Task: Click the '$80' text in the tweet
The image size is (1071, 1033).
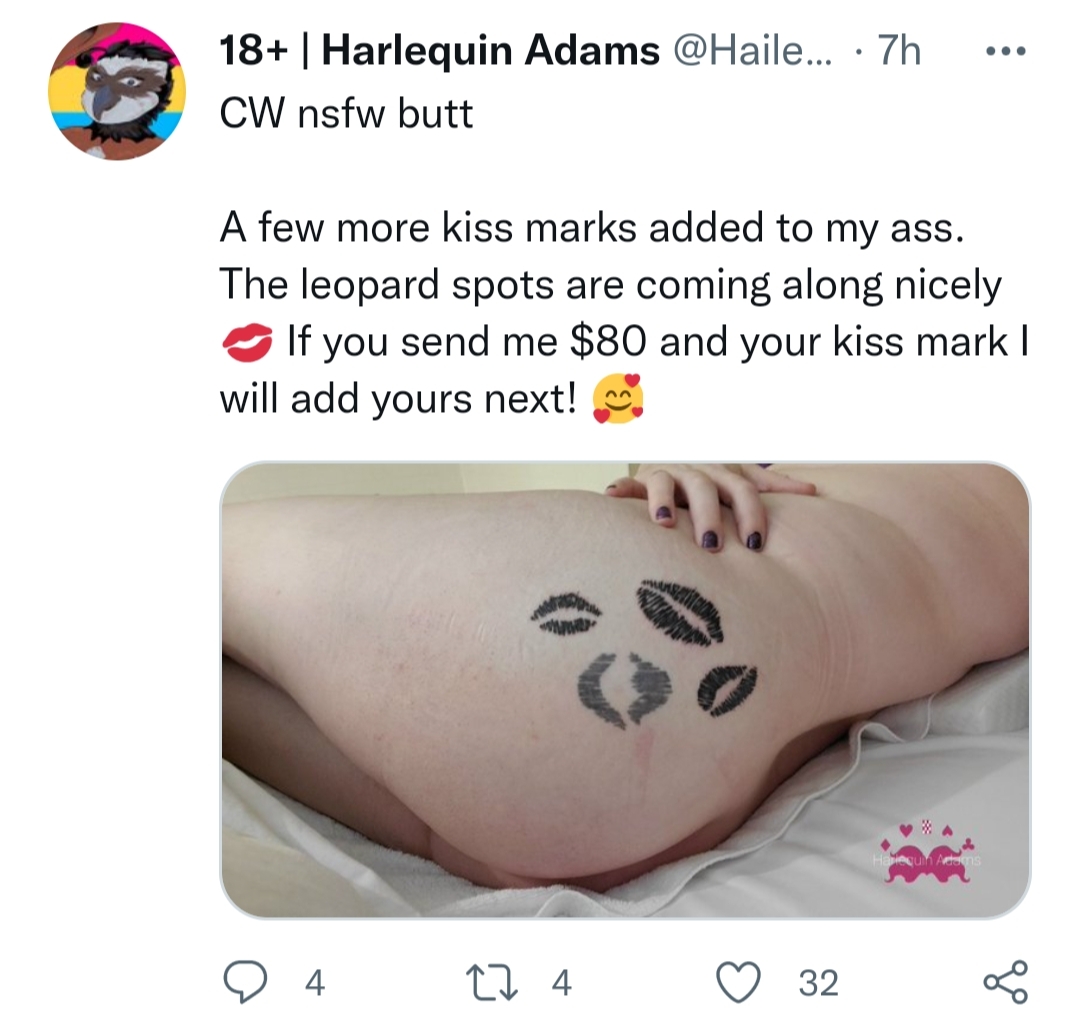Action: pyautogui.click(x=607, y=342)
